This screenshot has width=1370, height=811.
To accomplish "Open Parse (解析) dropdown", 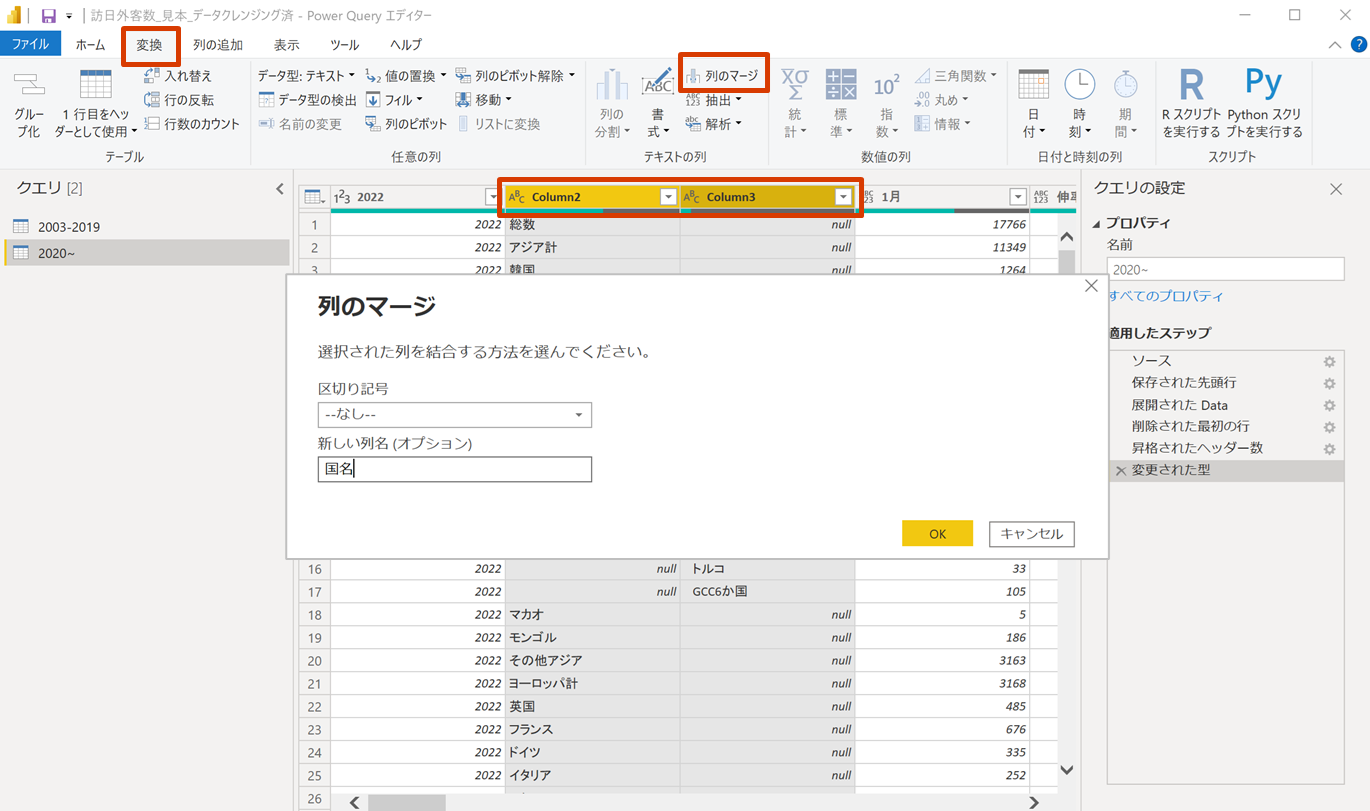I will click(714, 124).
